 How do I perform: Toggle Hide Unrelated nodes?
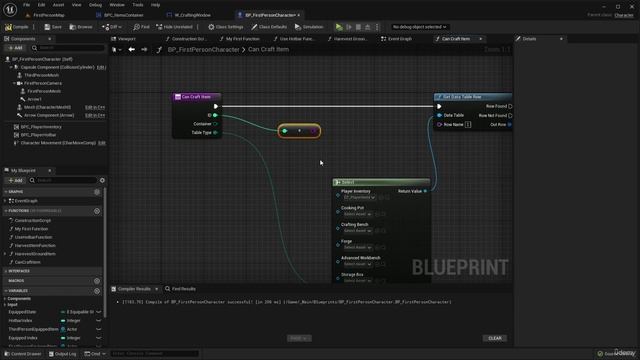pyautogui.click(x=174, y=27)
